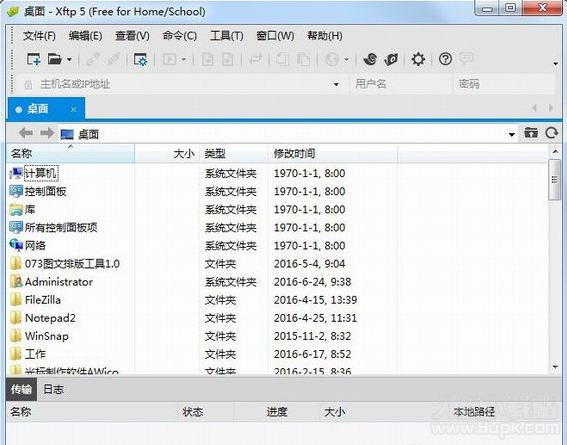Open the 窗口(W) menu
The height and width of the screenshot is (445, 567).
(275, 36)
